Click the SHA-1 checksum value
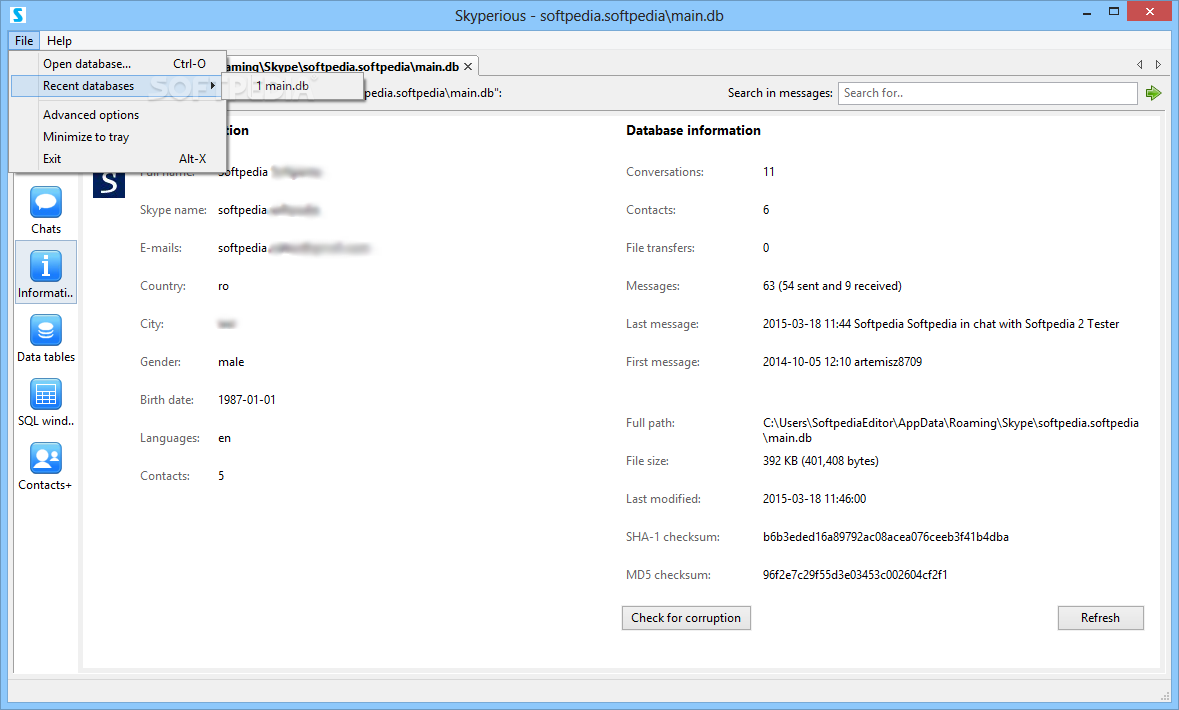Viewport: 1179px width, 710px height. coord(885,537)
